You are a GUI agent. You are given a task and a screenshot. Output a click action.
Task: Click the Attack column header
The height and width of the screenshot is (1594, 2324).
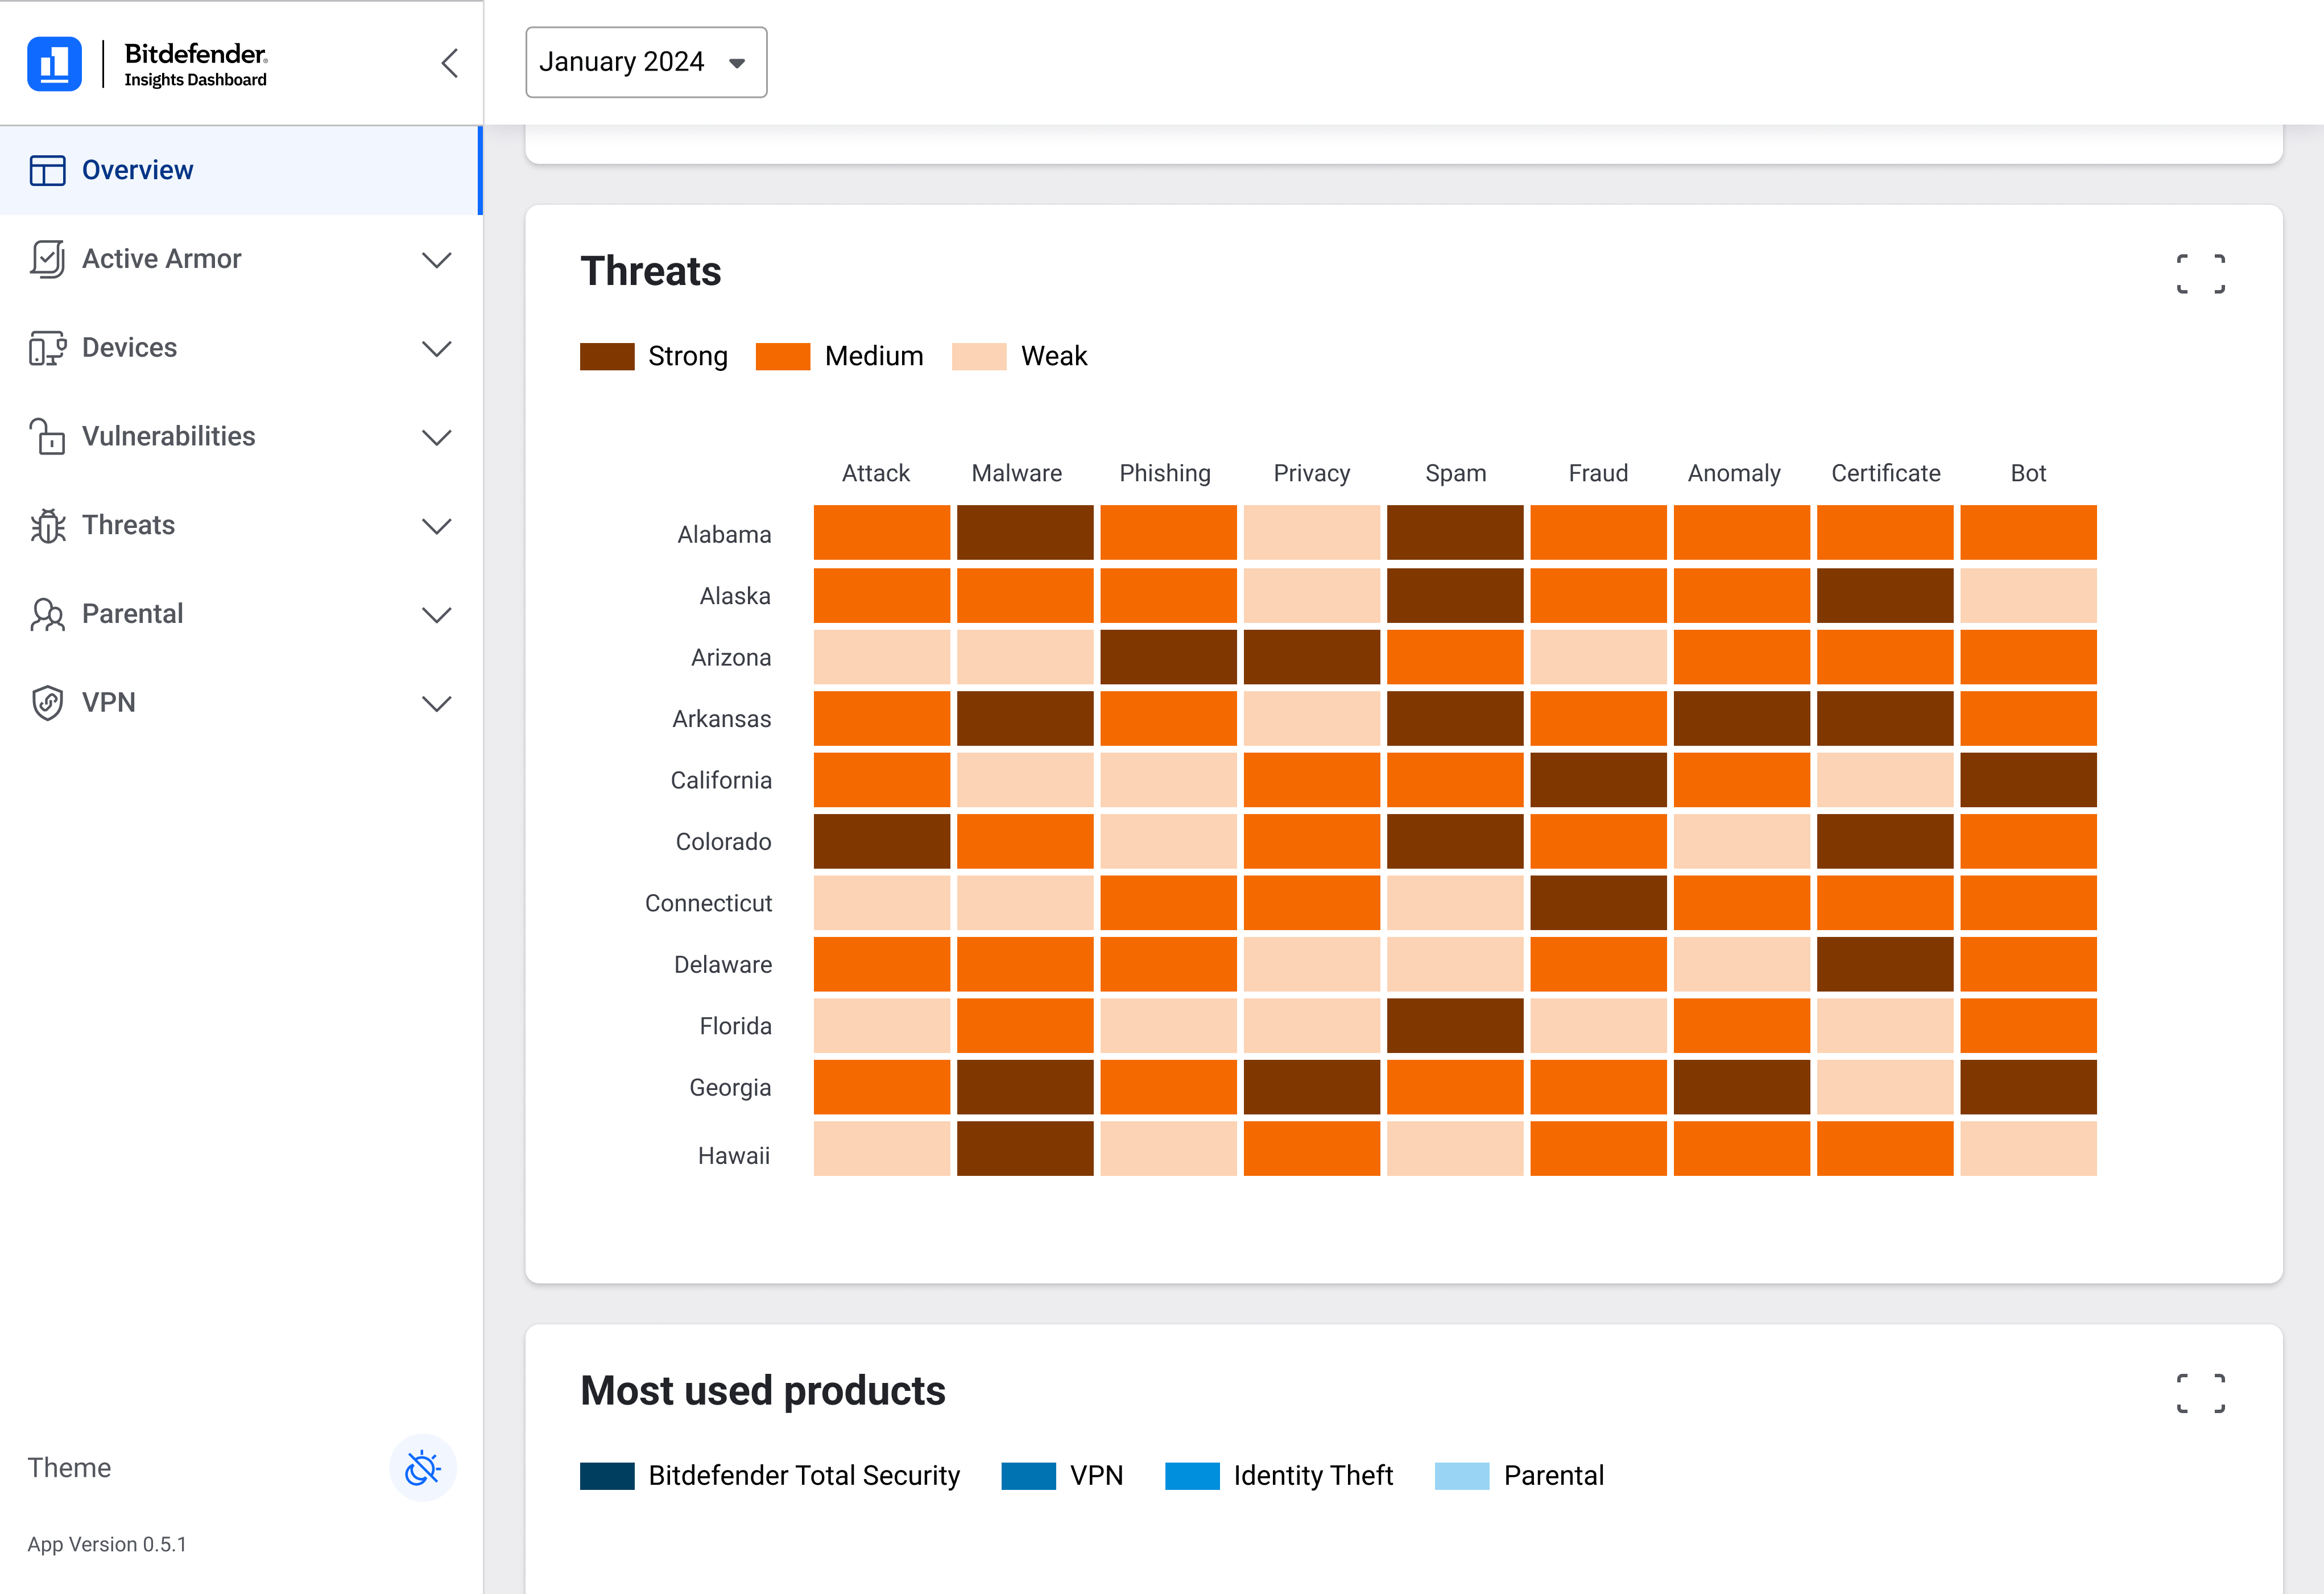[x=876, y=473]
